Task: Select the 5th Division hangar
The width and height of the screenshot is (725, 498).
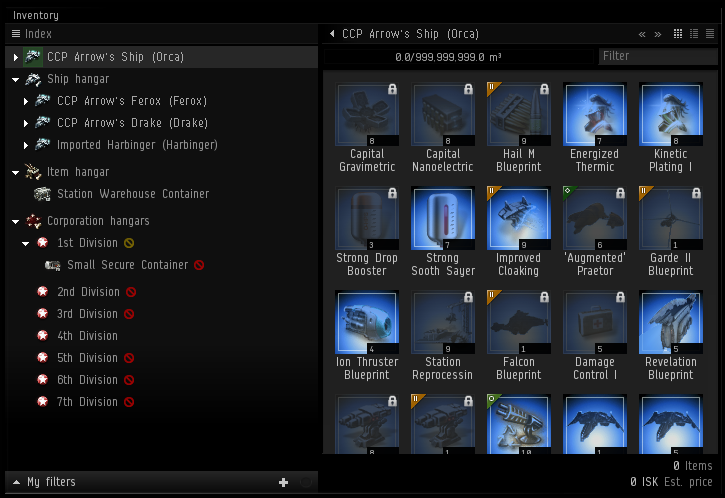Action: [x=87, y=358]
